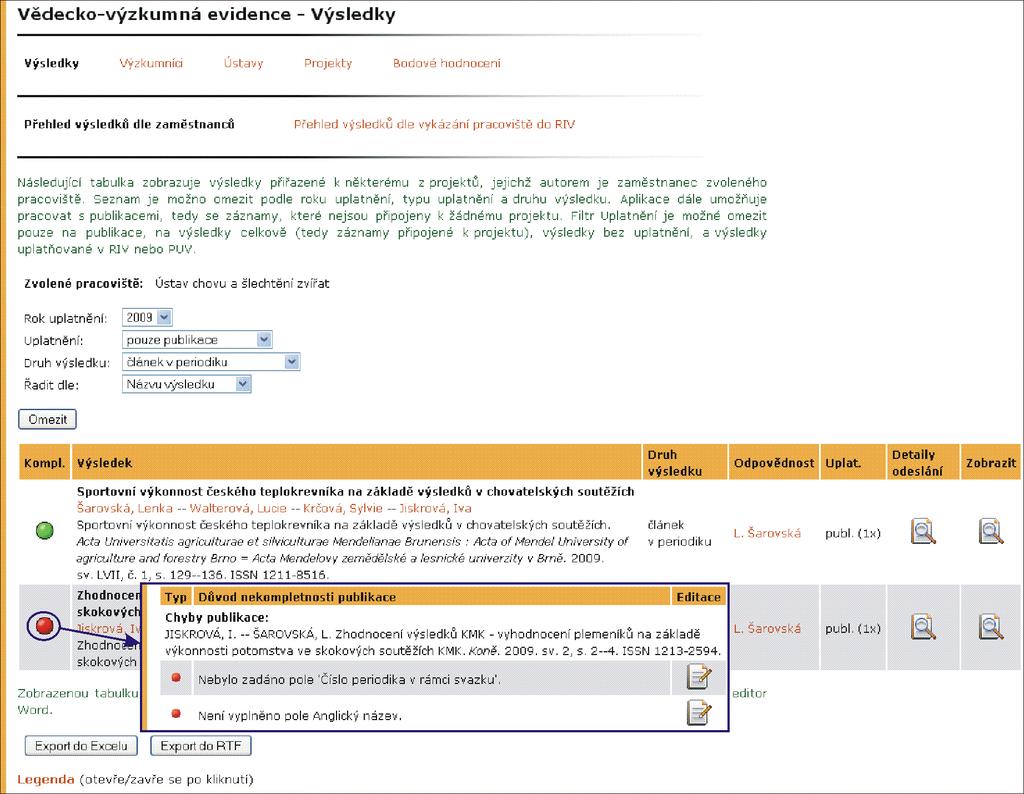Open 'Přehled výsledků dle vykázání pracoviště do RIV'
Image resolution: width=1024 pixels, height=794 pixels.
click(434, 124)
